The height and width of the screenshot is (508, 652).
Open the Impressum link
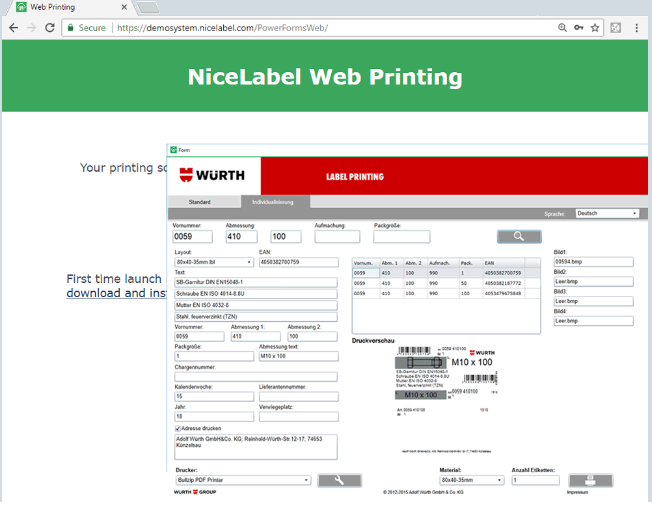pos(577,493)
